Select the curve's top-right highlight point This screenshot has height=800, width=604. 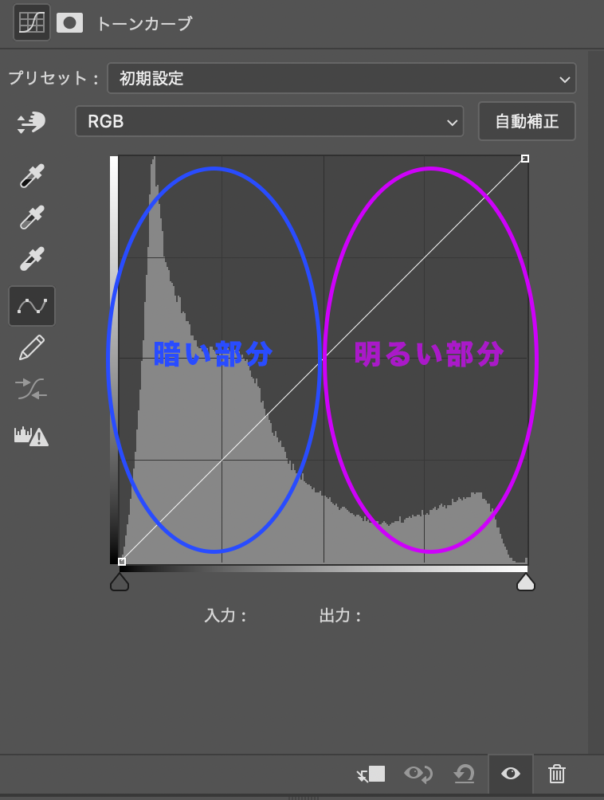click(x=525, y=159)
